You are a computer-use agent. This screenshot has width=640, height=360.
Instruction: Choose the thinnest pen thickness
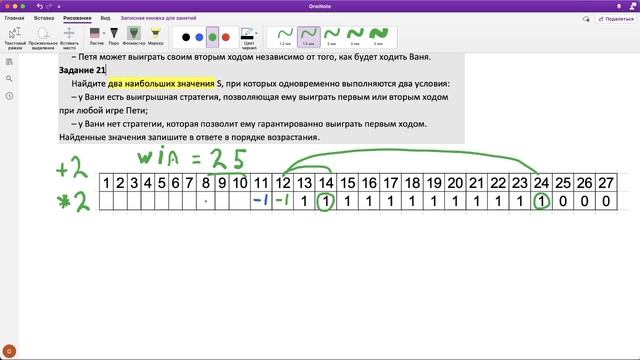[x=285, y=37]
